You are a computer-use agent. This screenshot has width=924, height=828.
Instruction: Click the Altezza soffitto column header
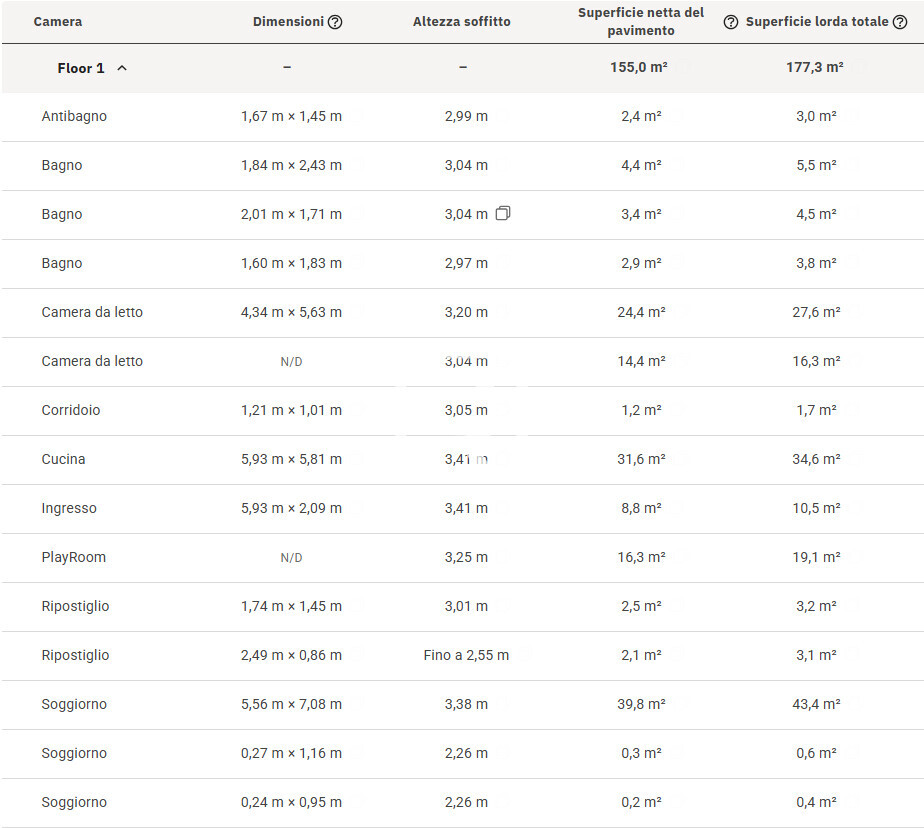tap(461, 22)
